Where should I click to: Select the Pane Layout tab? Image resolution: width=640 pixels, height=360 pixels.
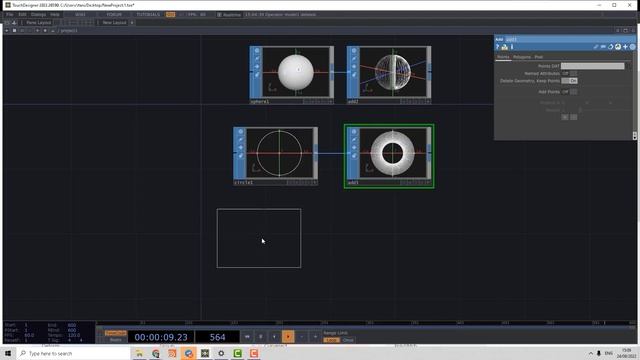(39, 22)
